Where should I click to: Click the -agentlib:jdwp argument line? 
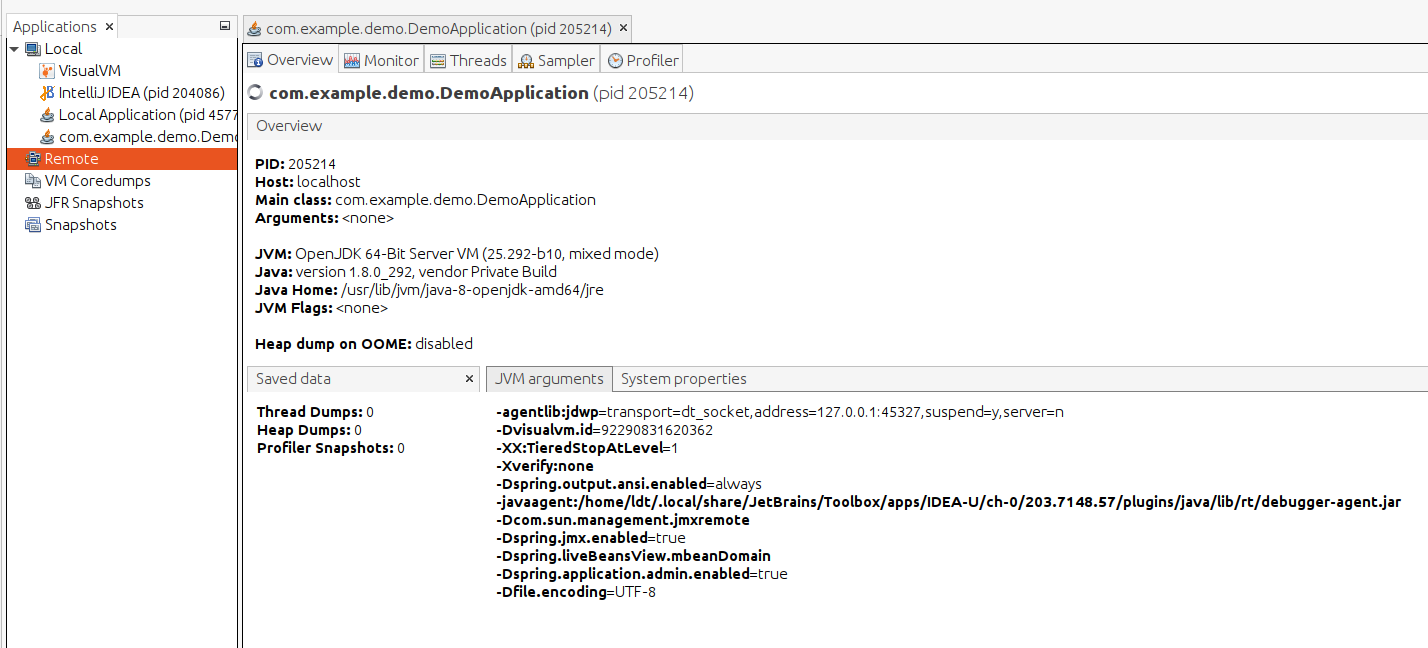tap(780, 412)
